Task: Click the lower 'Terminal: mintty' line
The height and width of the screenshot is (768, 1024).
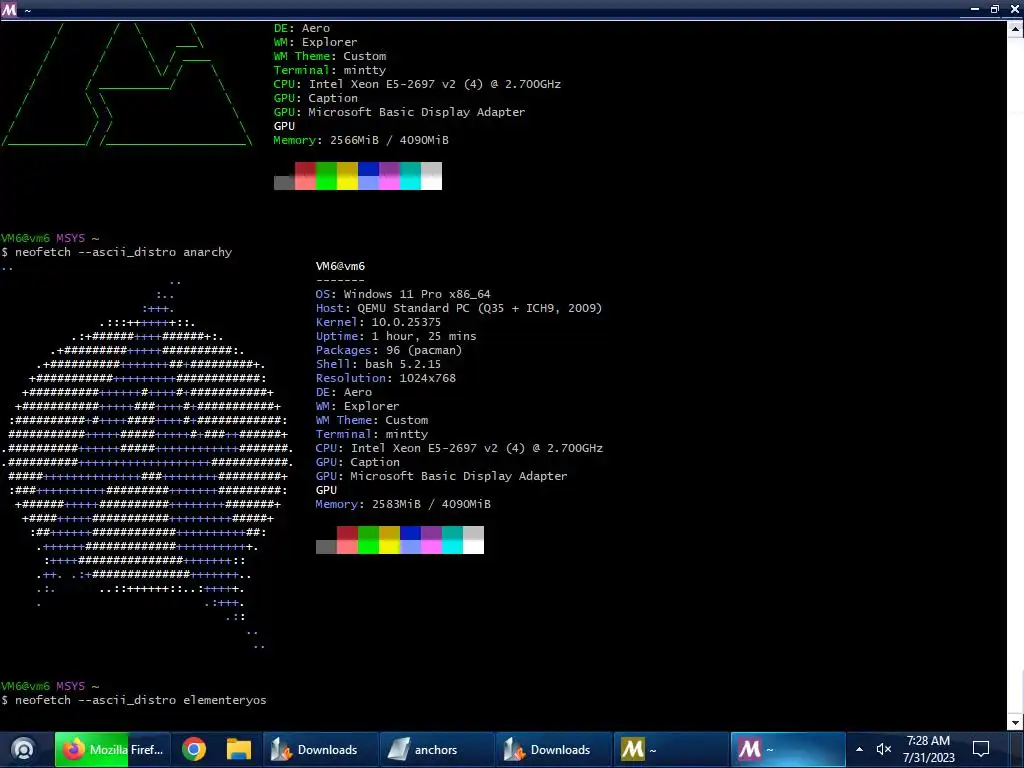Action: pyautogui.click(x=372, y=434)
